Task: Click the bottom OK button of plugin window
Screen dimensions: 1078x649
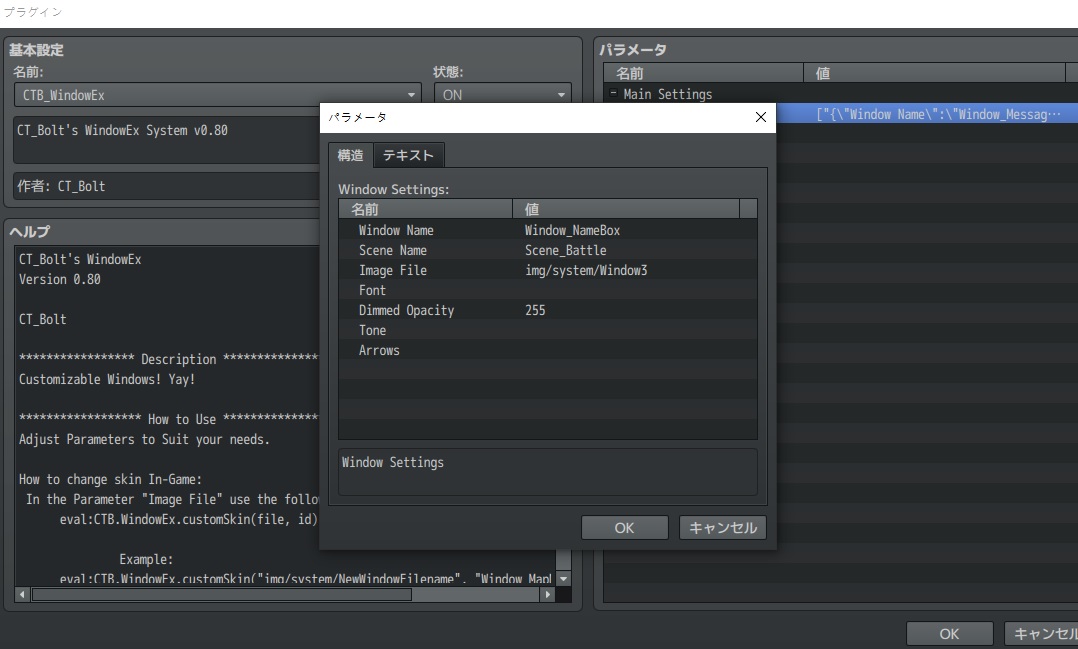Action: pos(949,633)
